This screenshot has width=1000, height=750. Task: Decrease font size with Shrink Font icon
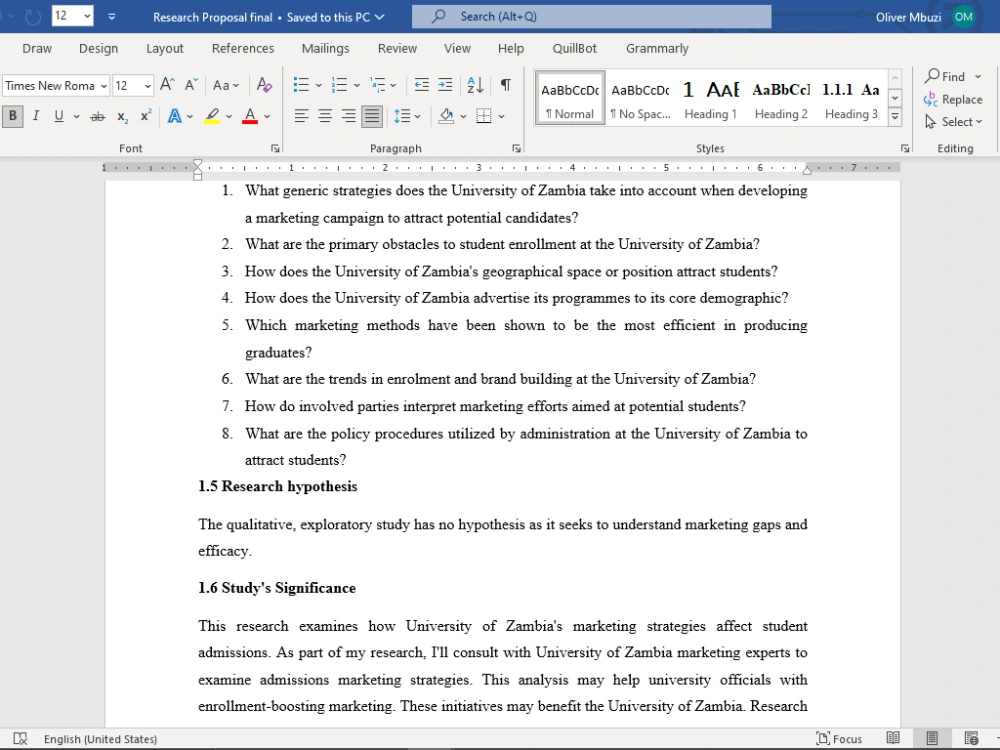coord(191,85)
